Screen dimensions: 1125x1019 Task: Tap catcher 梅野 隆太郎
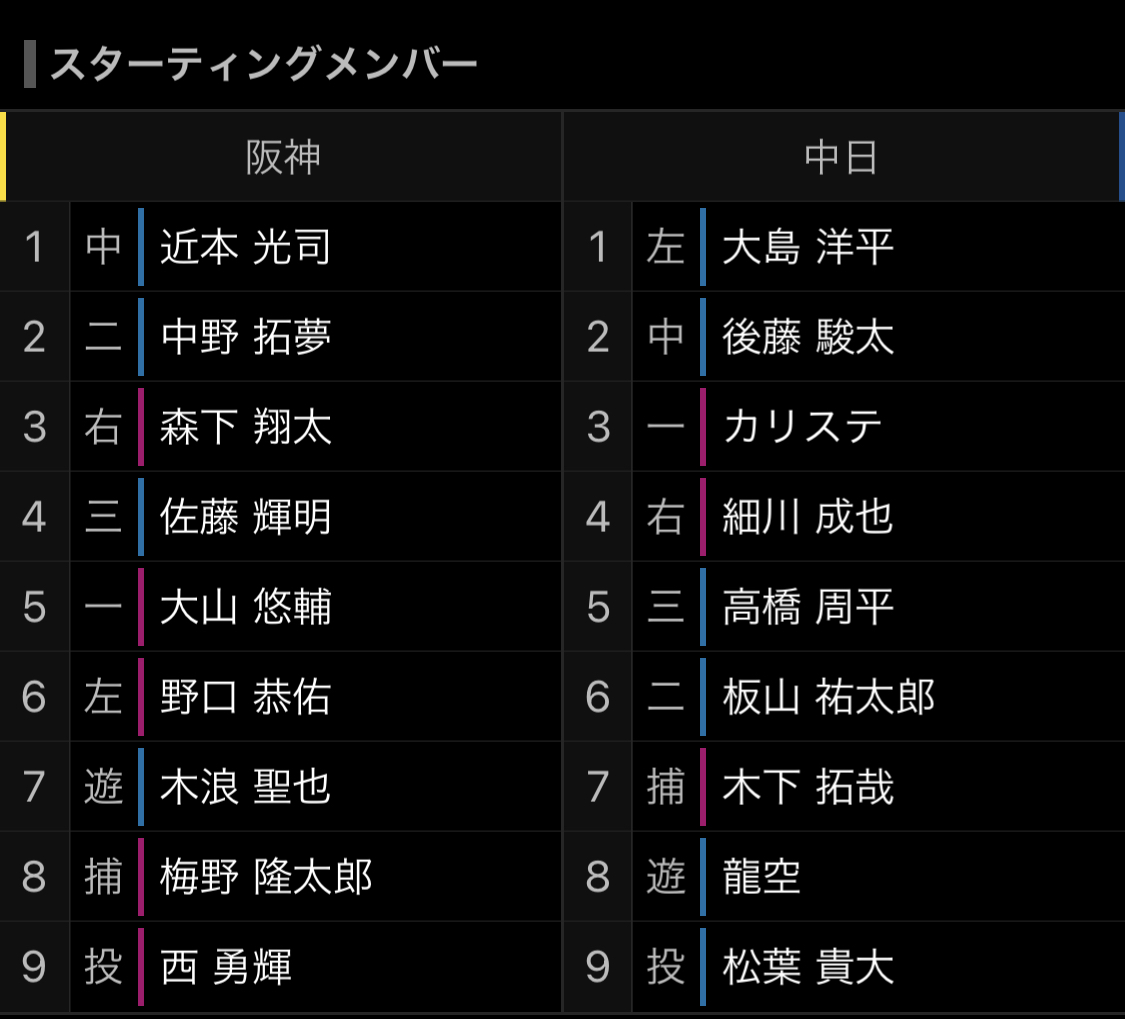pyautogui.click(x=266, y=877)
